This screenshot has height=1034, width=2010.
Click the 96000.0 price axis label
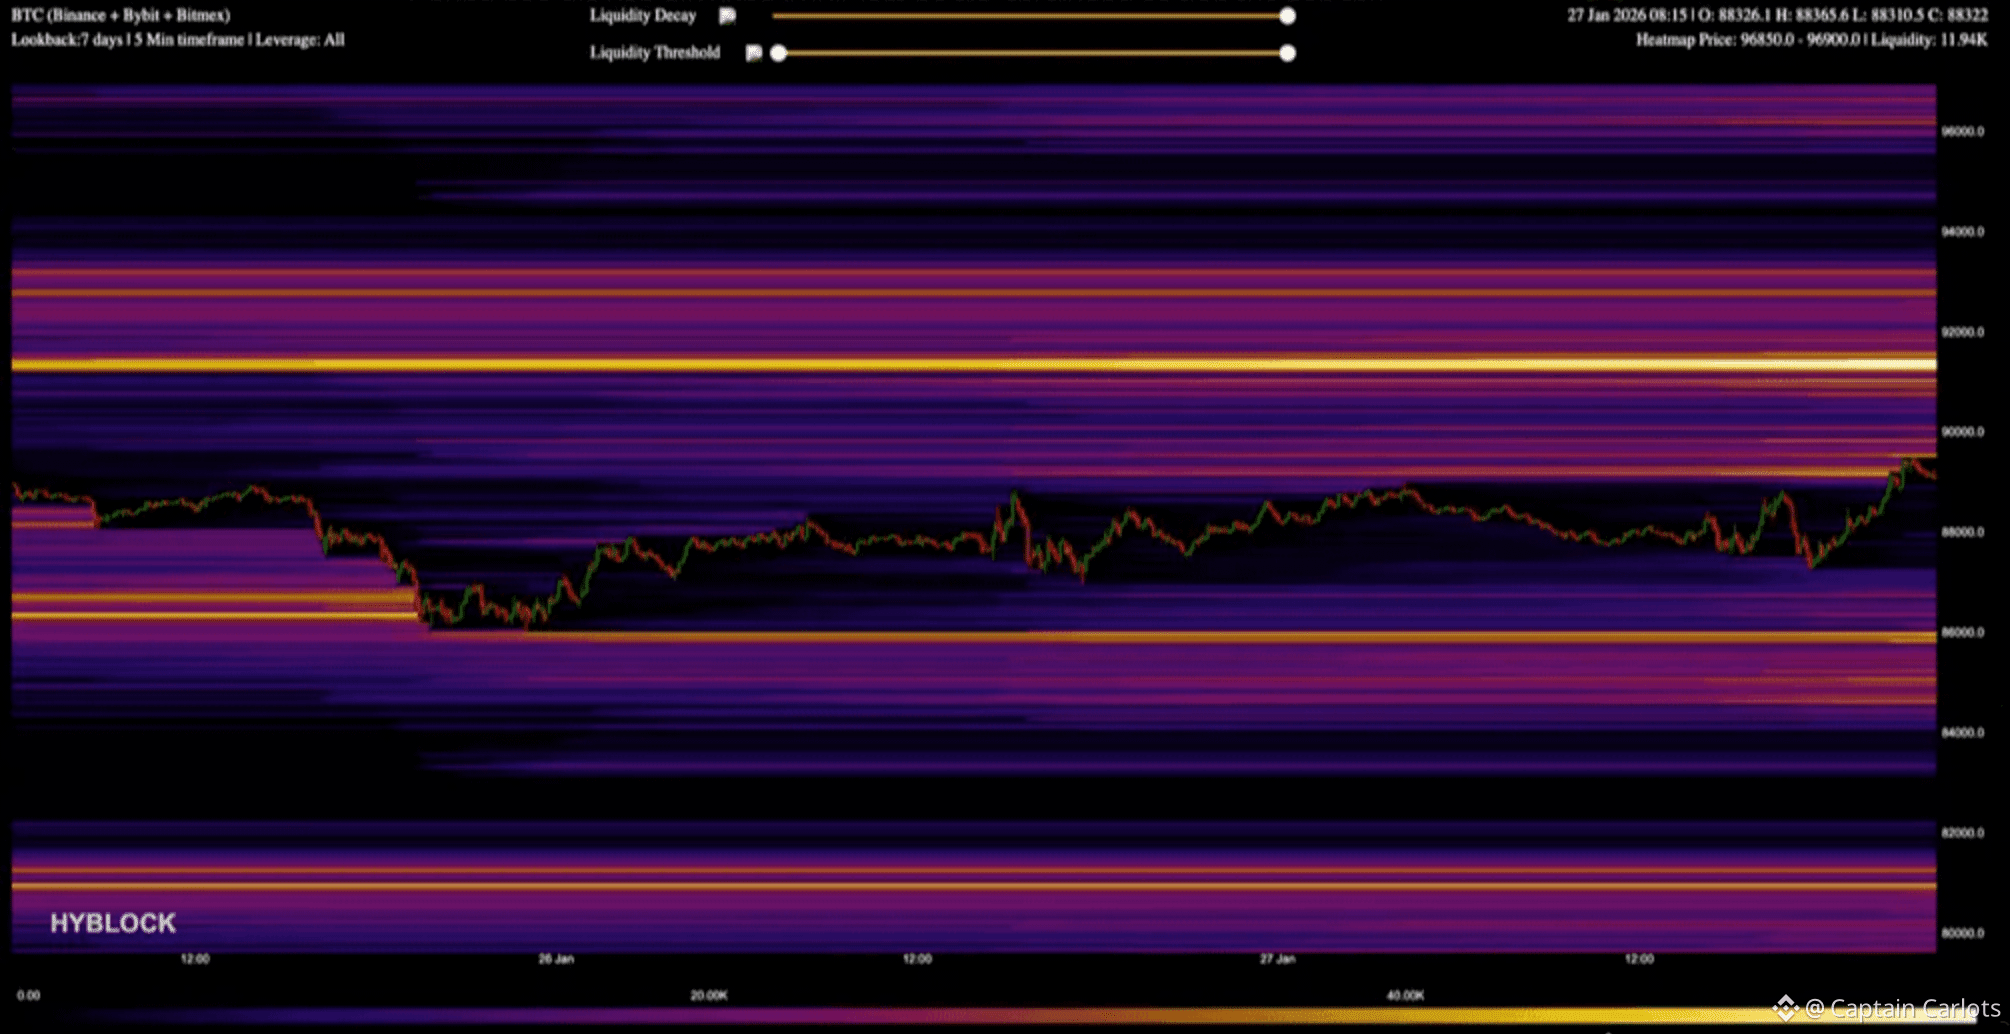[x=1963, y=131]
